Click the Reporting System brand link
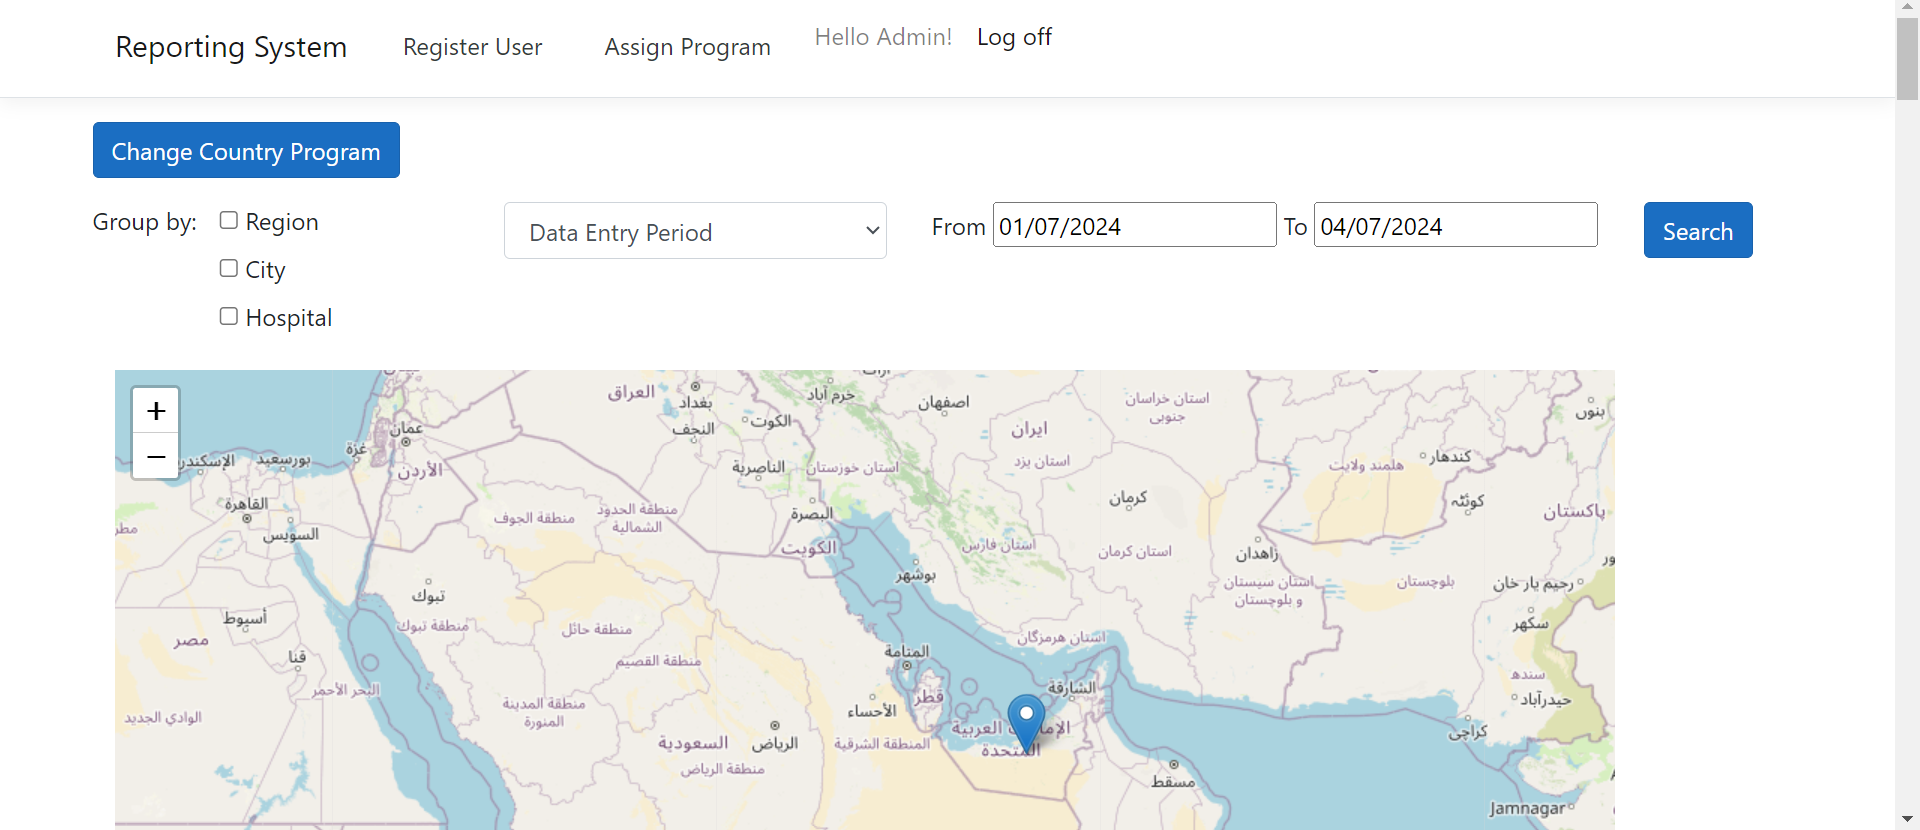 point(231,47)
